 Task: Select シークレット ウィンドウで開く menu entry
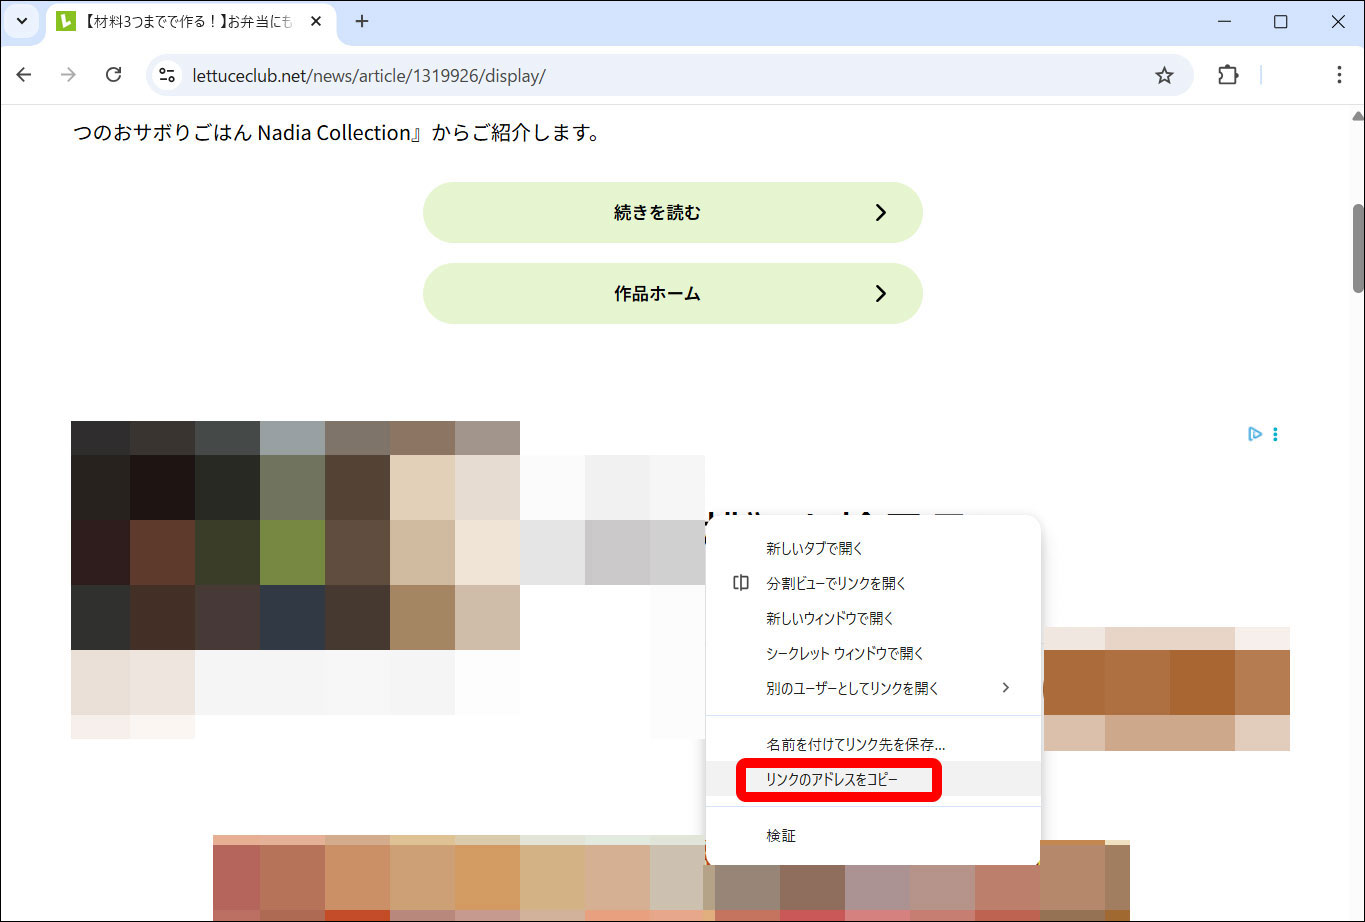click(x=844, y=653)
